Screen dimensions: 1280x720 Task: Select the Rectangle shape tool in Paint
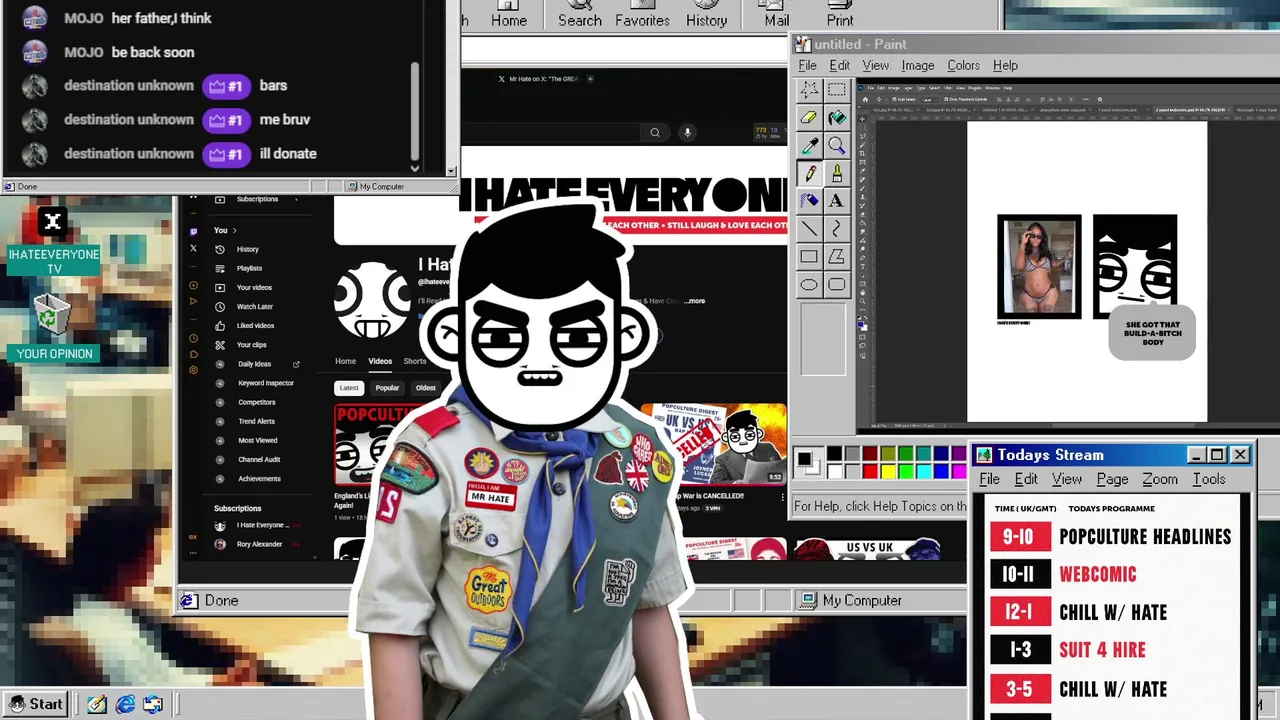809,257
